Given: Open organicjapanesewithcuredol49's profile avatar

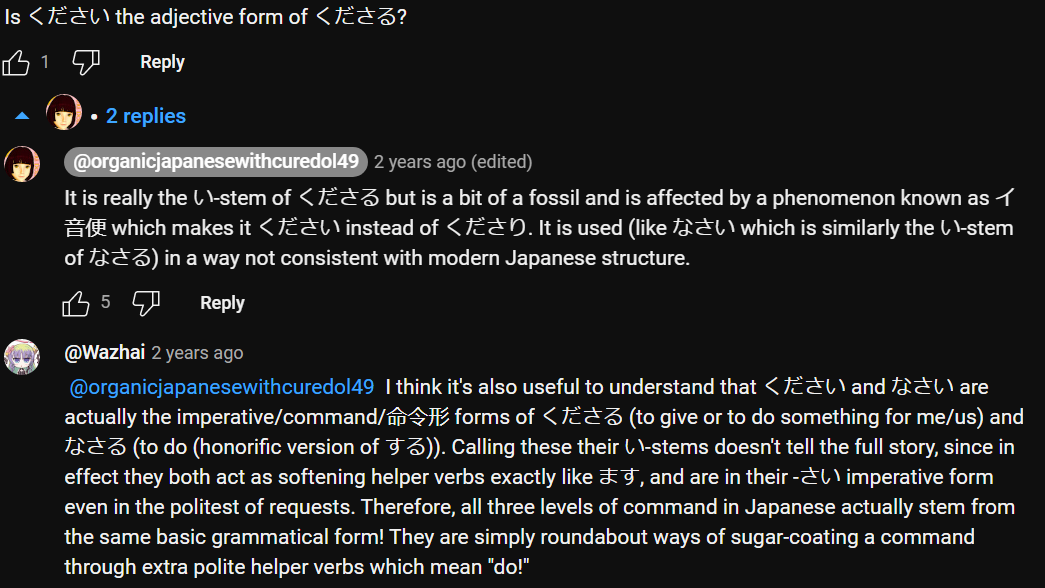Looking at the screenshot, I should [22, 164].
